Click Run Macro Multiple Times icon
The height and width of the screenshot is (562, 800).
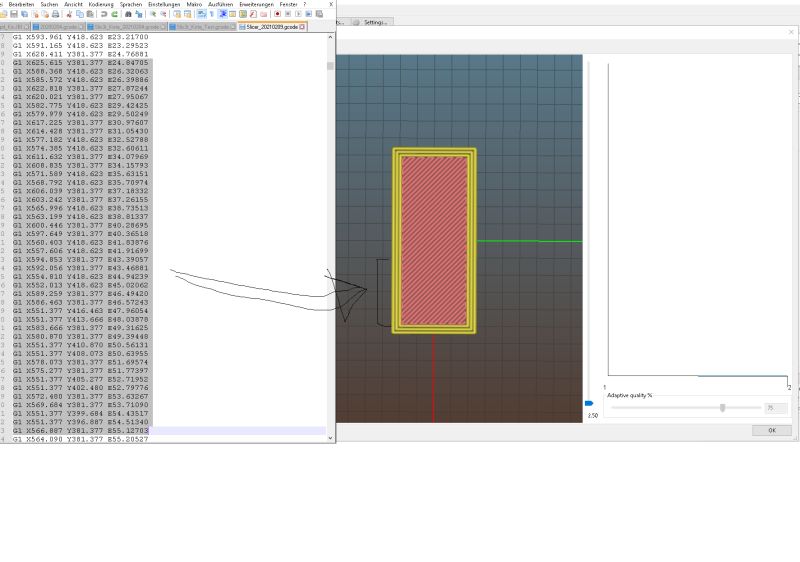[308, 14]
